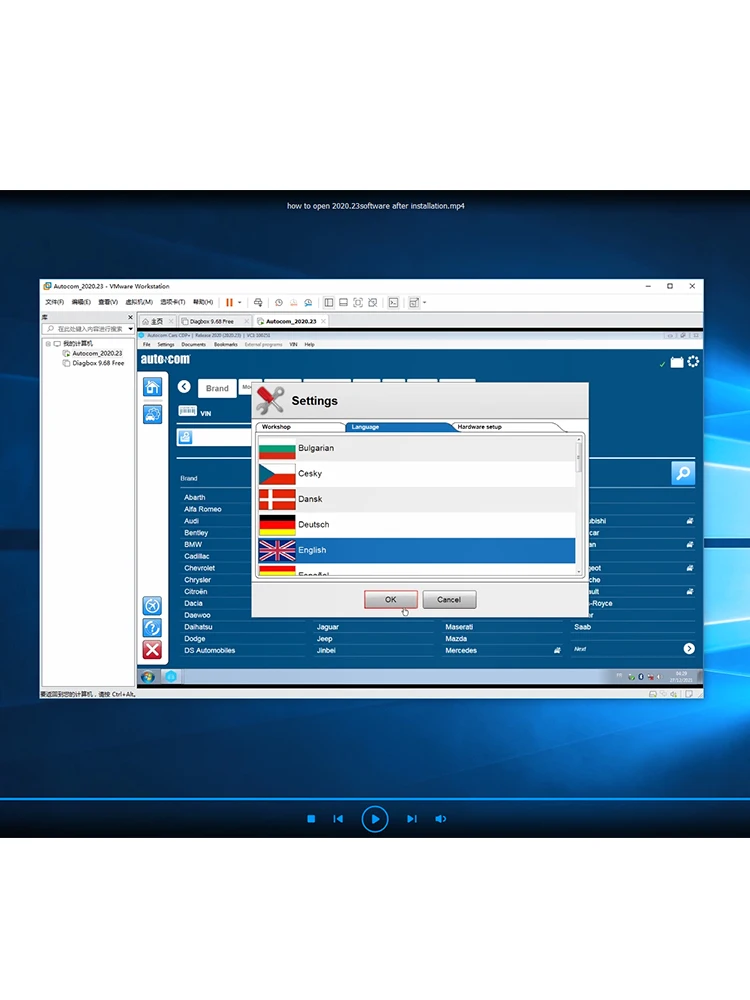Viewport: 750px width, 1000px height.
Task: Open the Bookmarks menu in Autocom
Action: [x=225, y=344]
